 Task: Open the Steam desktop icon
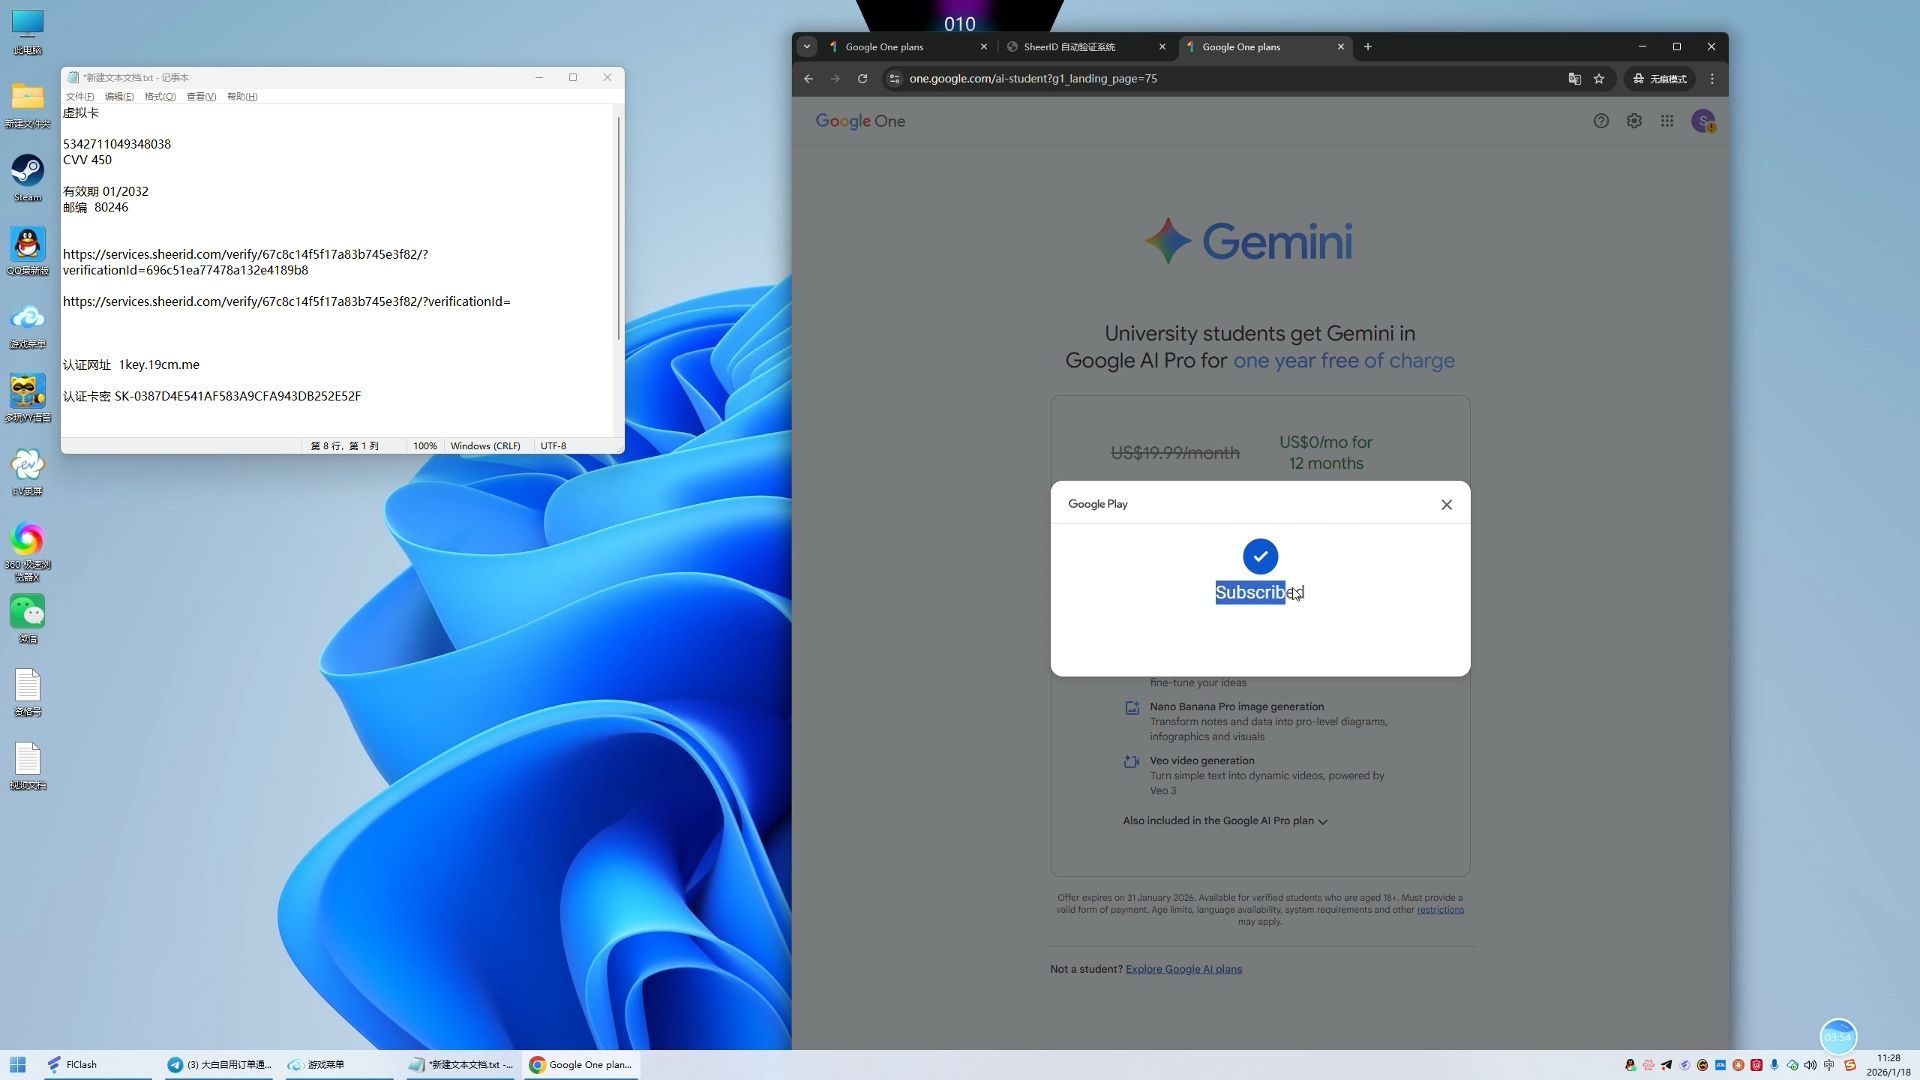coord(28,172)
